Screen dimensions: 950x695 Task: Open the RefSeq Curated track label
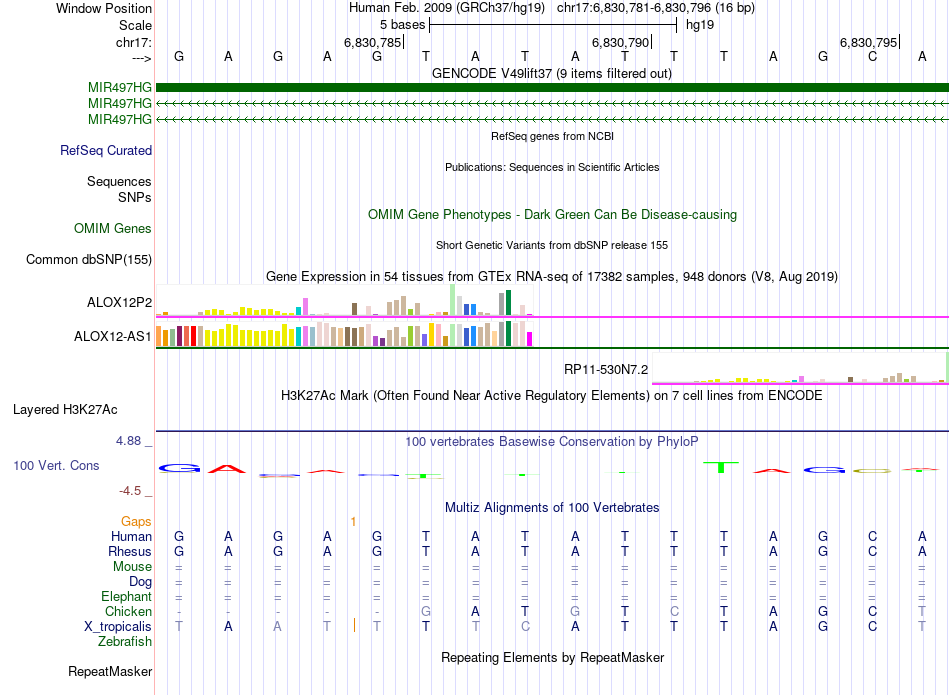pos(105,150)
